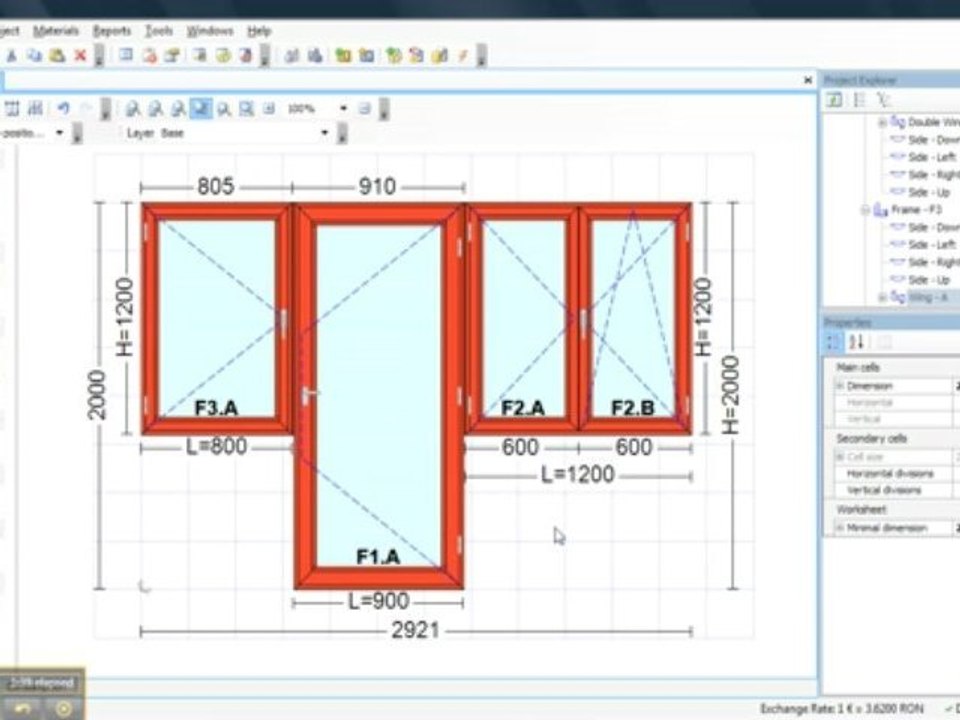Select Frame - F3 in Project Explorer
Image resolution: width=960 pixels, height=720 pixels.
pos(917,210)
